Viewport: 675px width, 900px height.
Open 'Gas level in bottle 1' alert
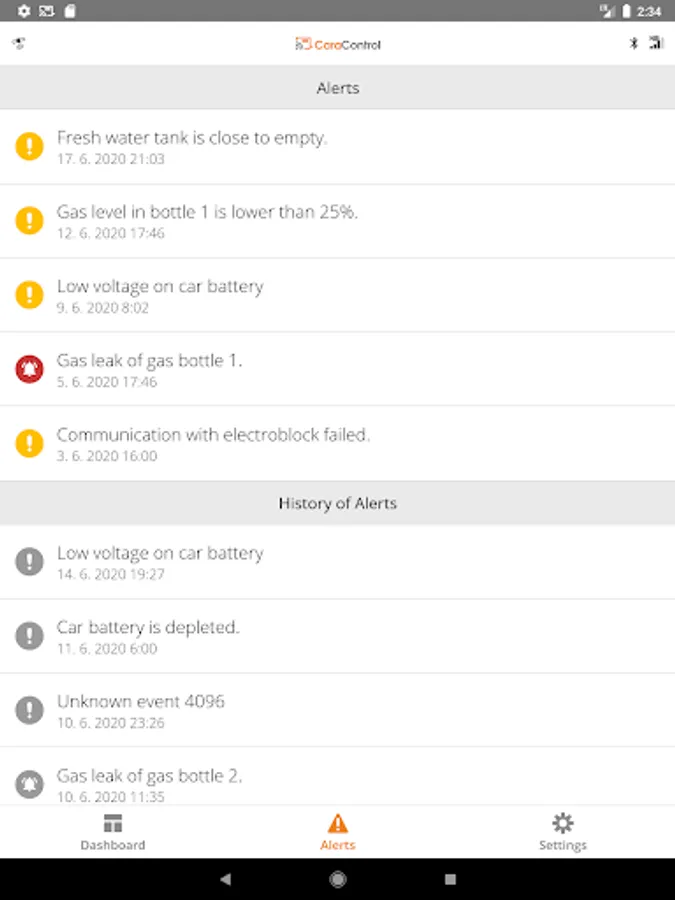tap(337, 221)
